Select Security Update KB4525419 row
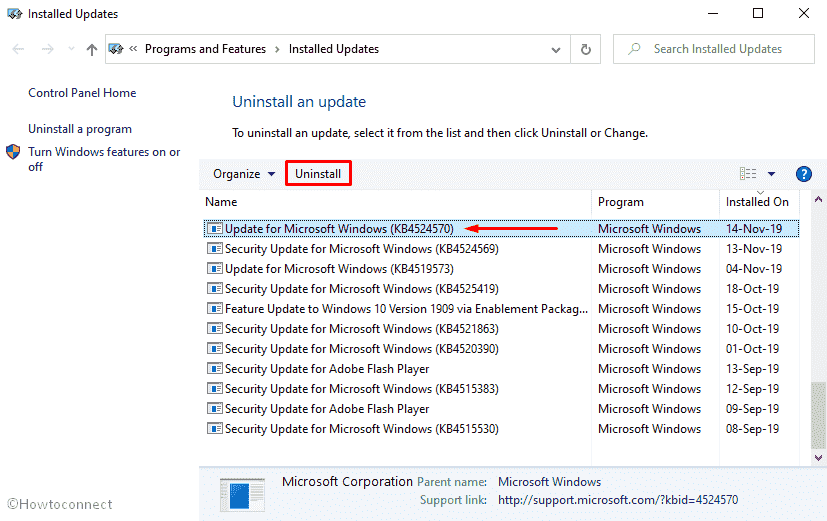827x521 pixels. tap(501, 289)
